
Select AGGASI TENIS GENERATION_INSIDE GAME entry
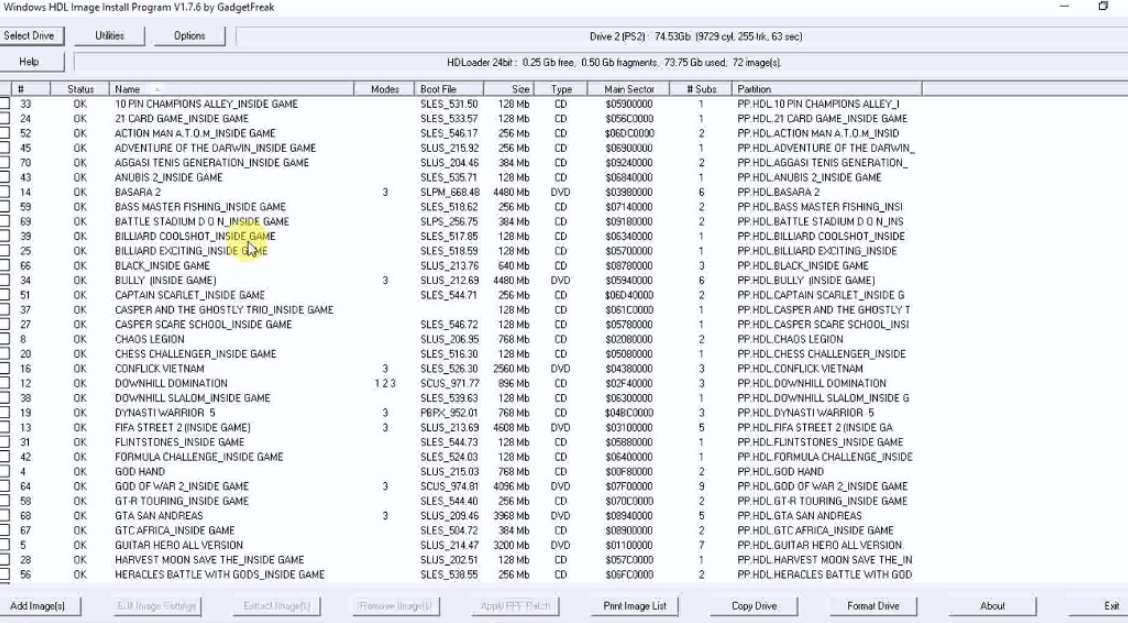point(212,163)
